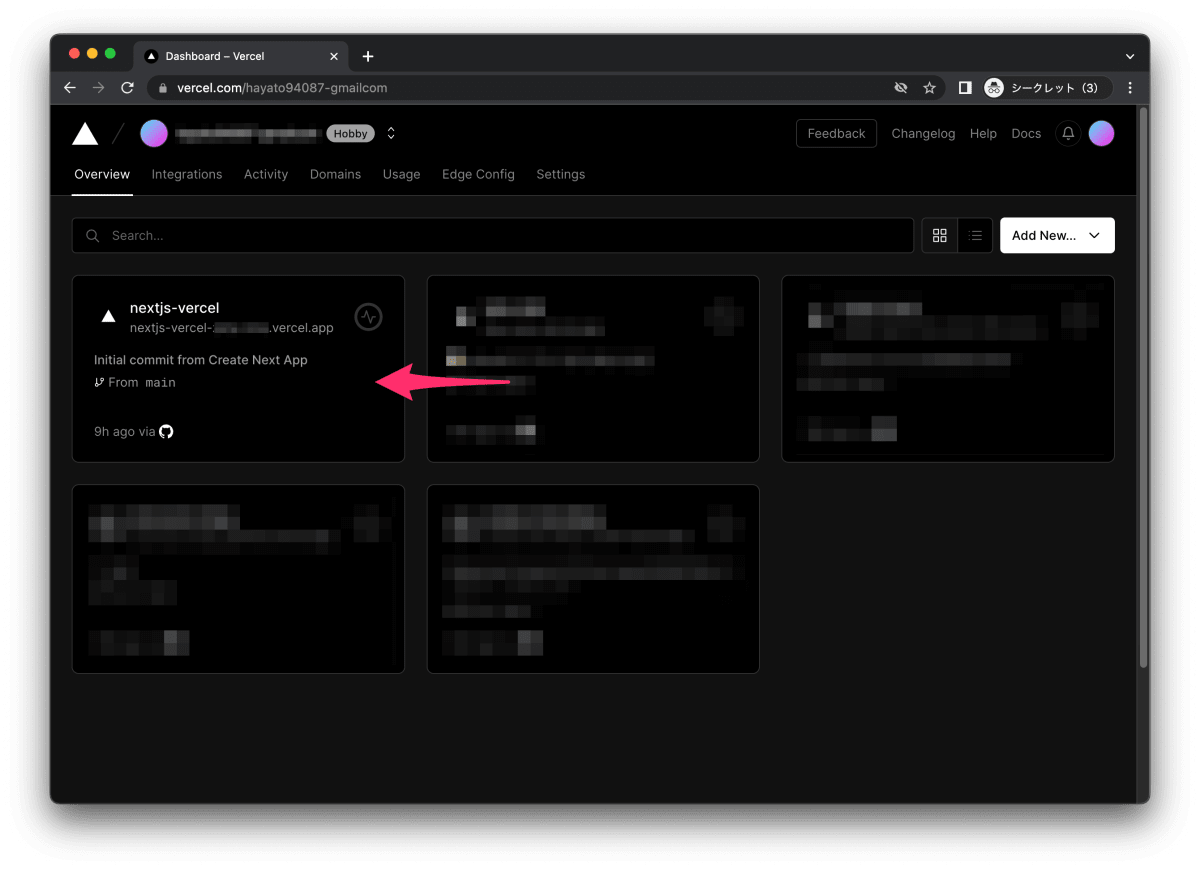The image size is (1200, 870).
Task: Open nextjs-vercel activity pulse icon
Action: (369, 317)
